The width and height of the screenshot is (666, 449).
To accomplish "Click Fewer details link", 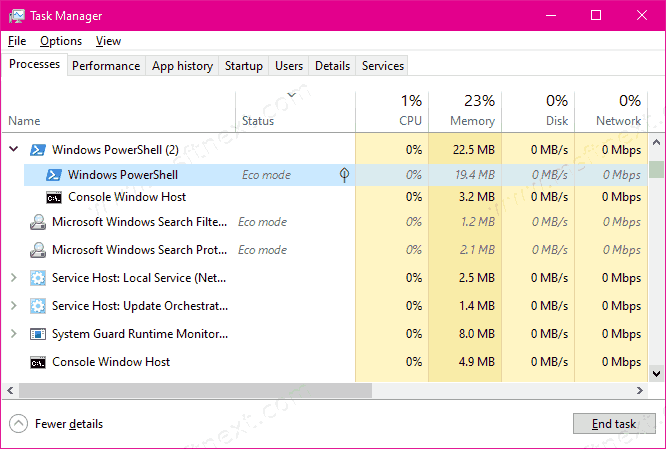I will [x=69, y=424].
